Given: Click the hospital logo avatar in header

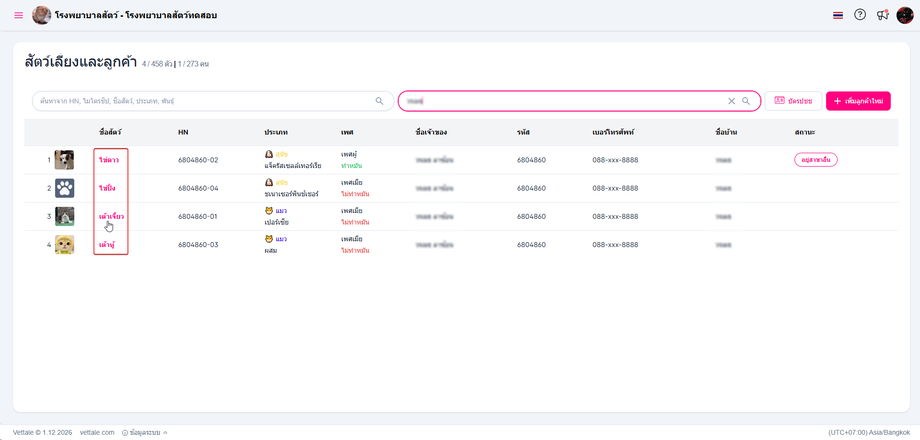Looking at the screenshot, I should (41, 15).
